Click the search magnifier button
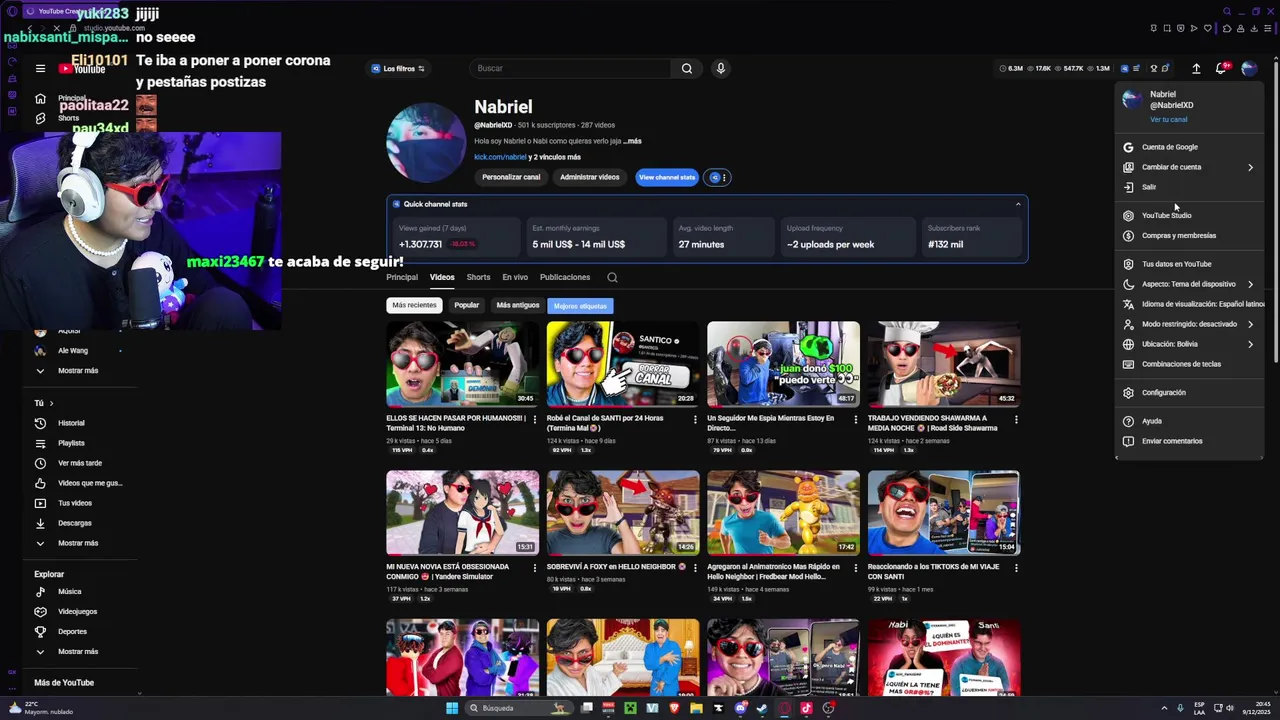Screen dimensions: 1280x720 [687, 68]
